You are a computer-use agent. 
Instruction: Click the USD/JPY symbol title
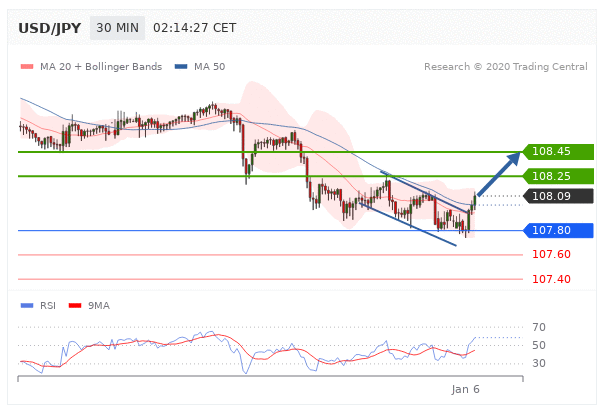tap(50, 28)
